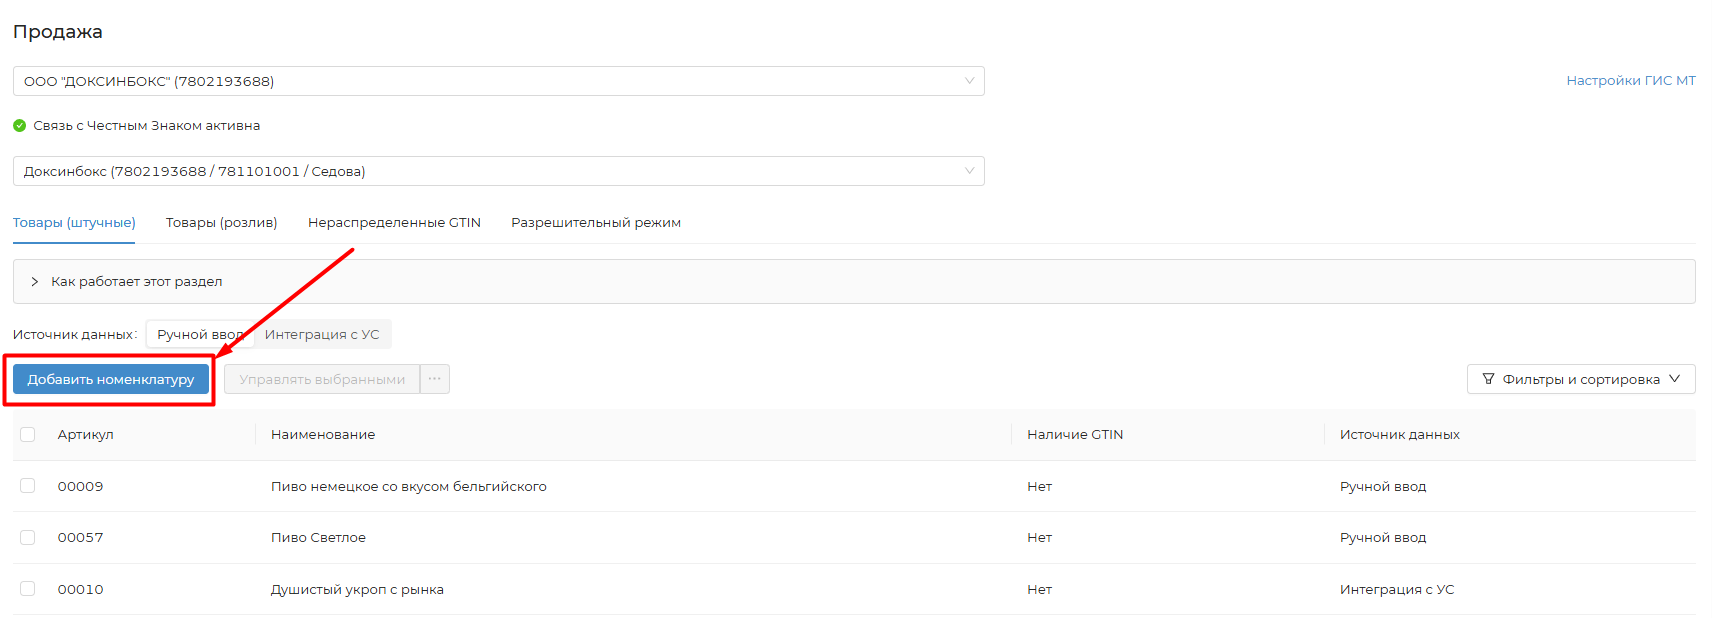
Task: Click chevron arrow beside 'Как работает этот раздел'
Action: coord(35,282)
